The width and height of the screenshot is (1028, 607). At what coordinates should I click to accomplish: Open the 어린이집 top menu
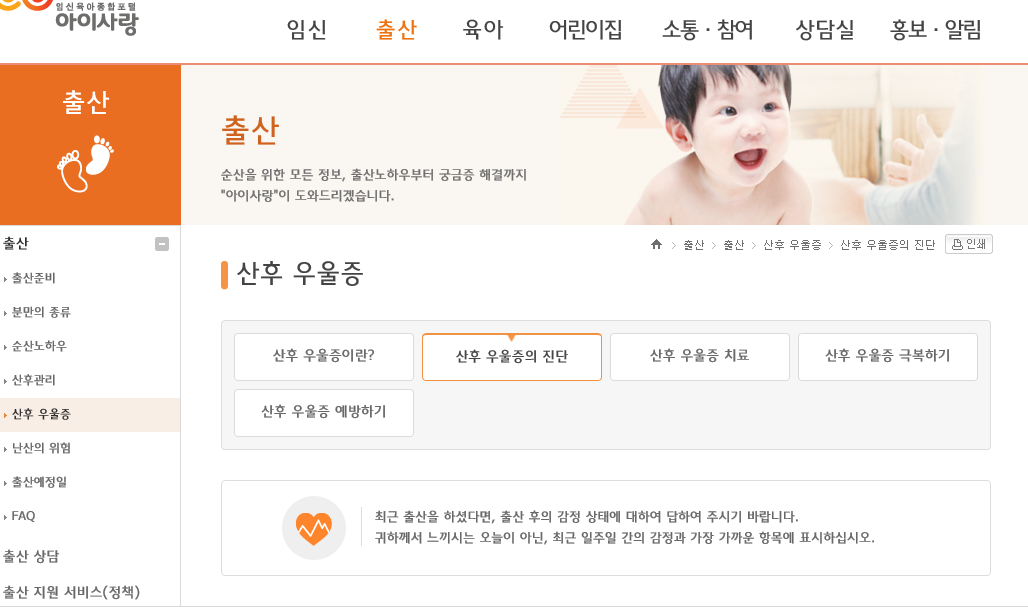(585, 29)
